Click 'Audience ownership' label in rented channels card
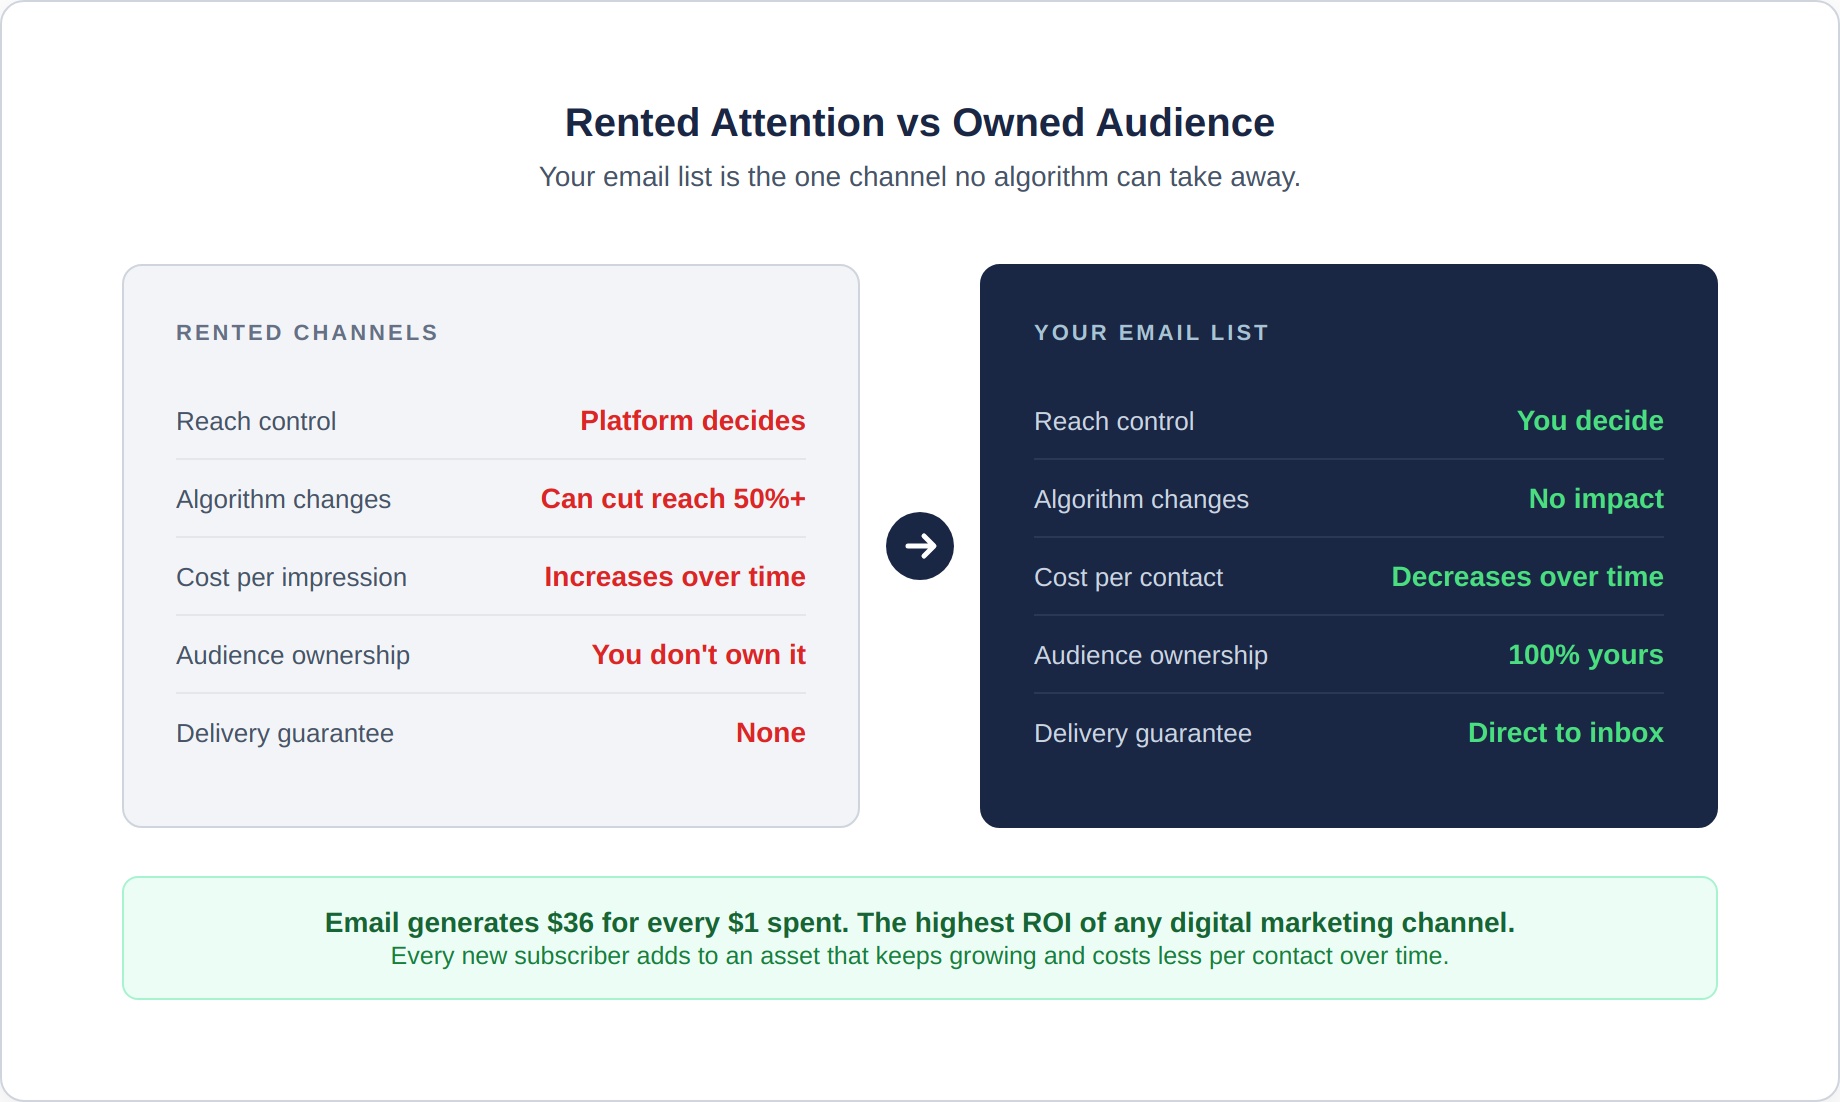Screen dimensions: 1840x1102 (x=293, y=656)
